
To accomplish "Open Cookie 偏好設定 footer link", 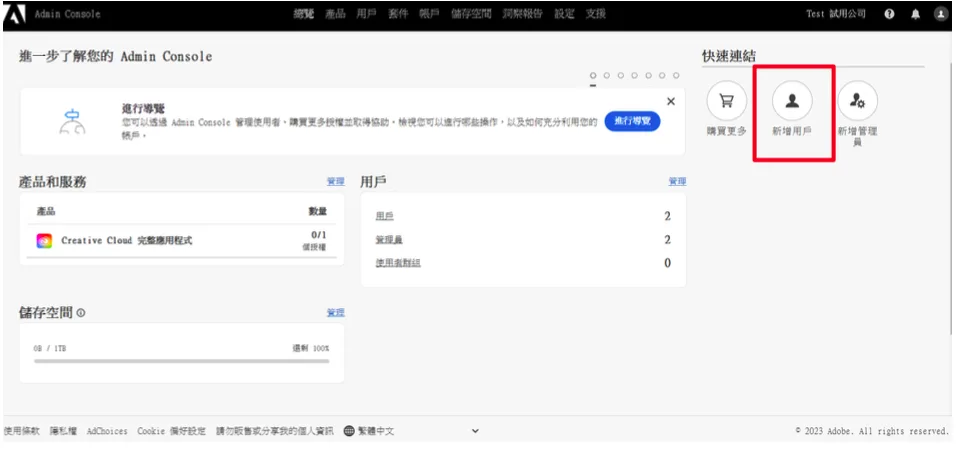I will tap(172, 431).
